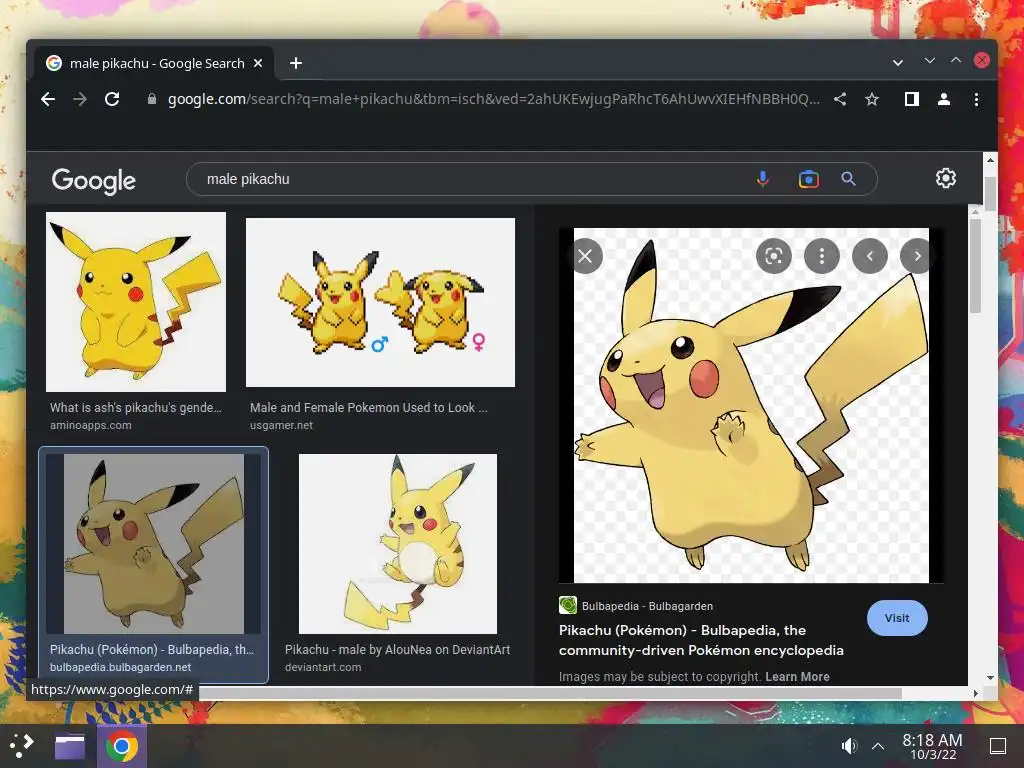1024x768 pixels.
Task: Open the male and female Pokemon sprite thumbnail
Action: click(380, 302)
